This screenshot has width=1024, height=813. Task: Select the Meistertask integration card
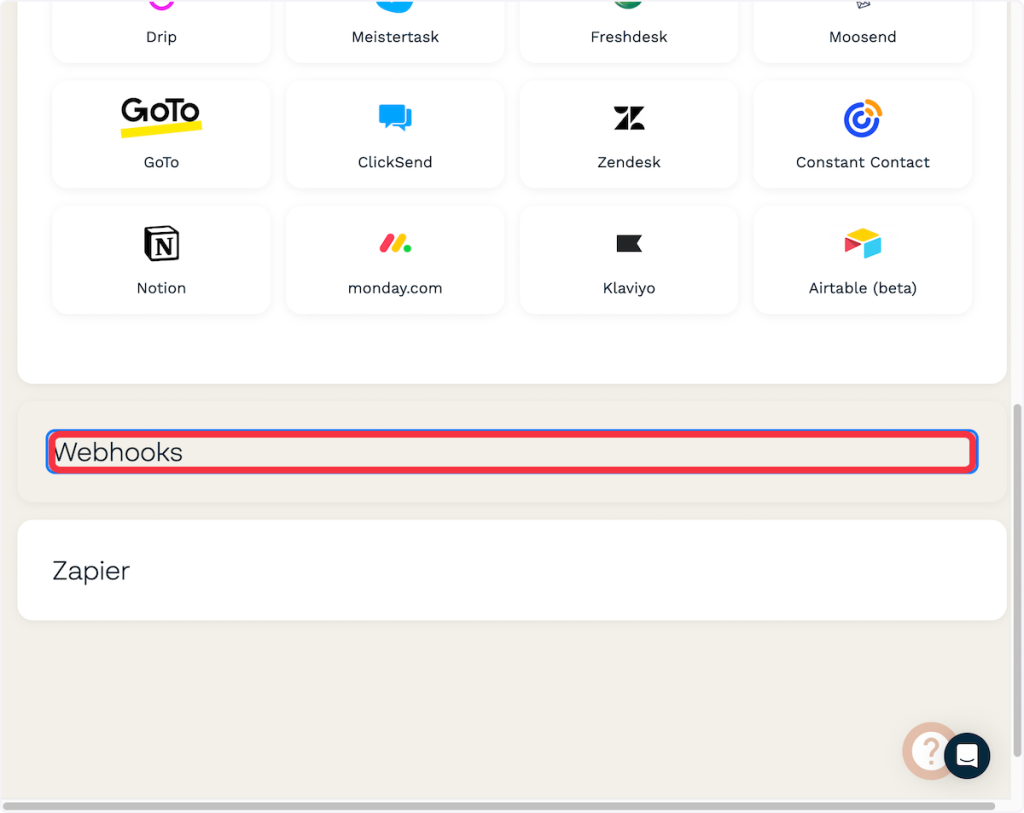click(395, 30)
